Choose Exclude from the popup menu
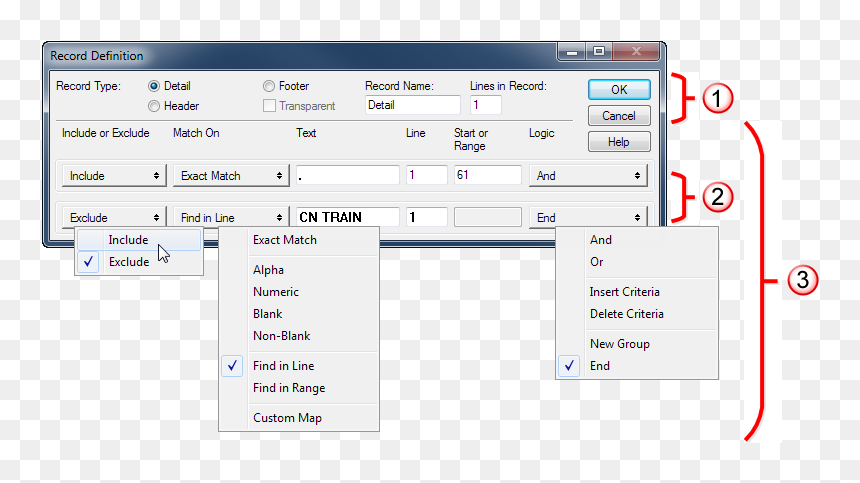The height and width of the screenshot is (483, 860). [139, 262]
